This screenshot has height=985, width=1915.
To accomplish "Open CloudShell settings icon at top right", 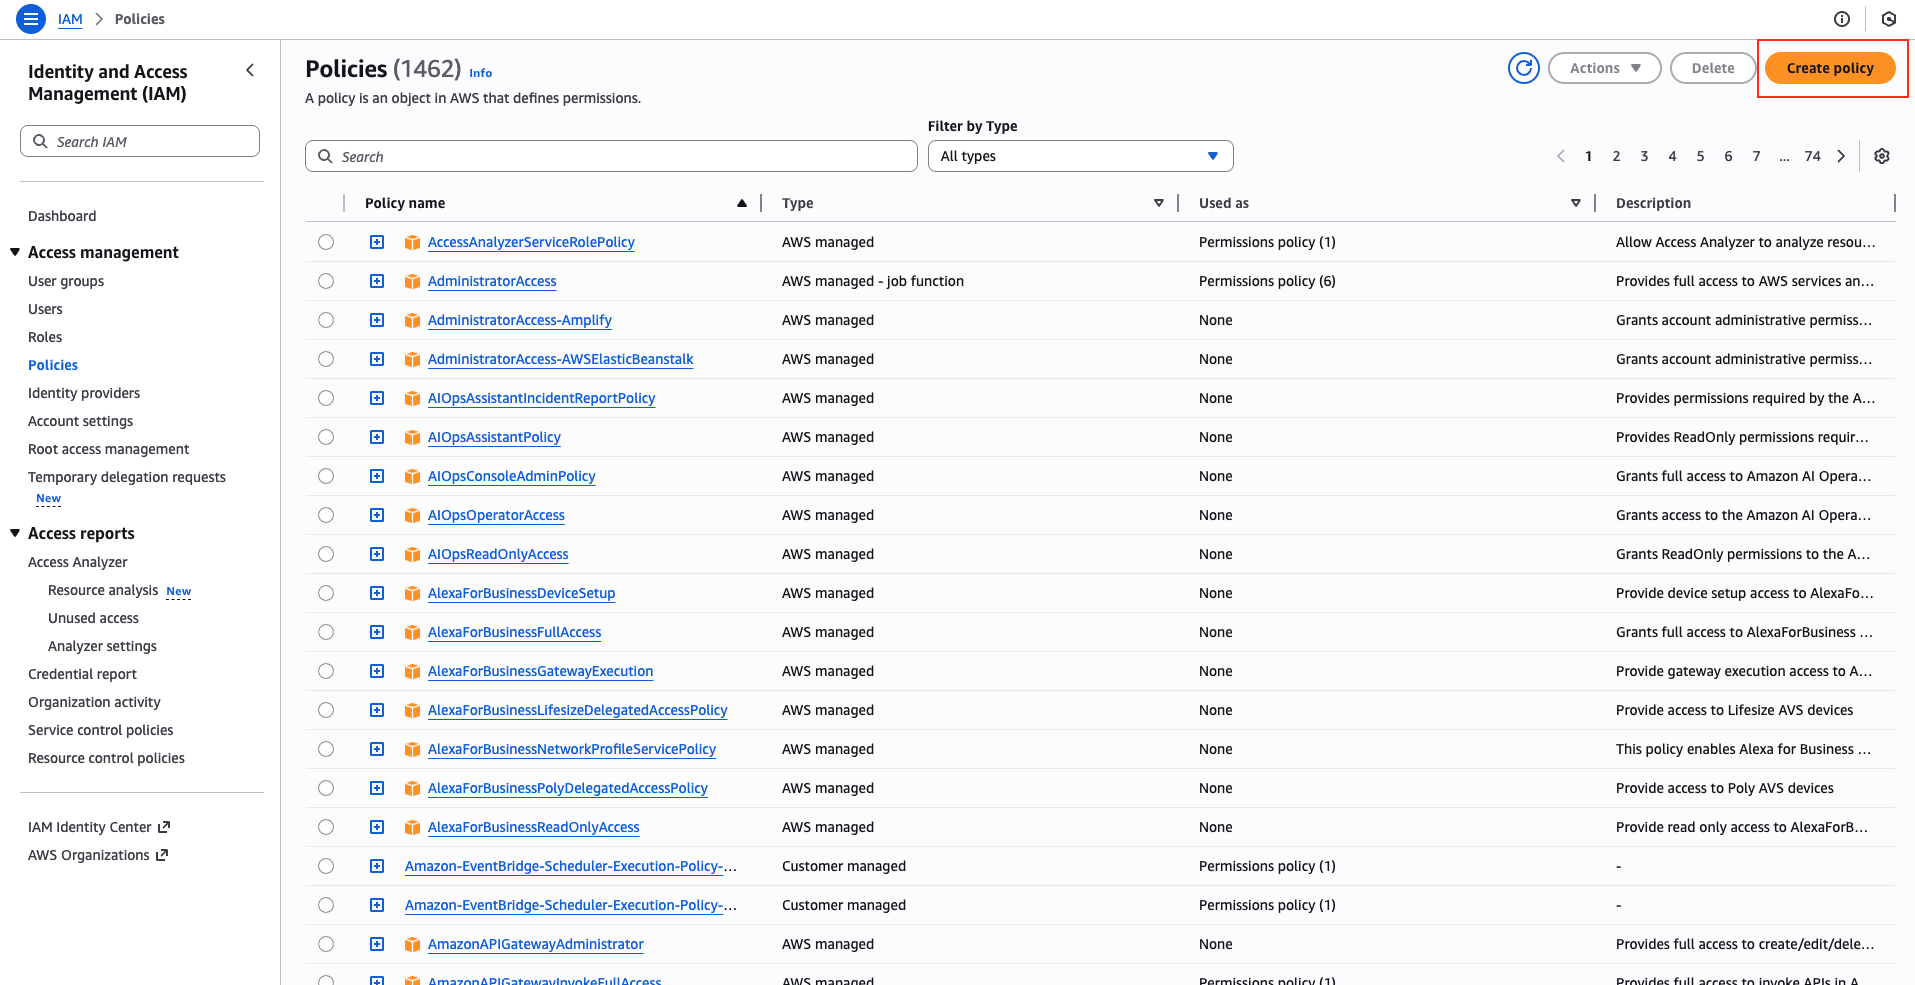I will [1889, 19].
